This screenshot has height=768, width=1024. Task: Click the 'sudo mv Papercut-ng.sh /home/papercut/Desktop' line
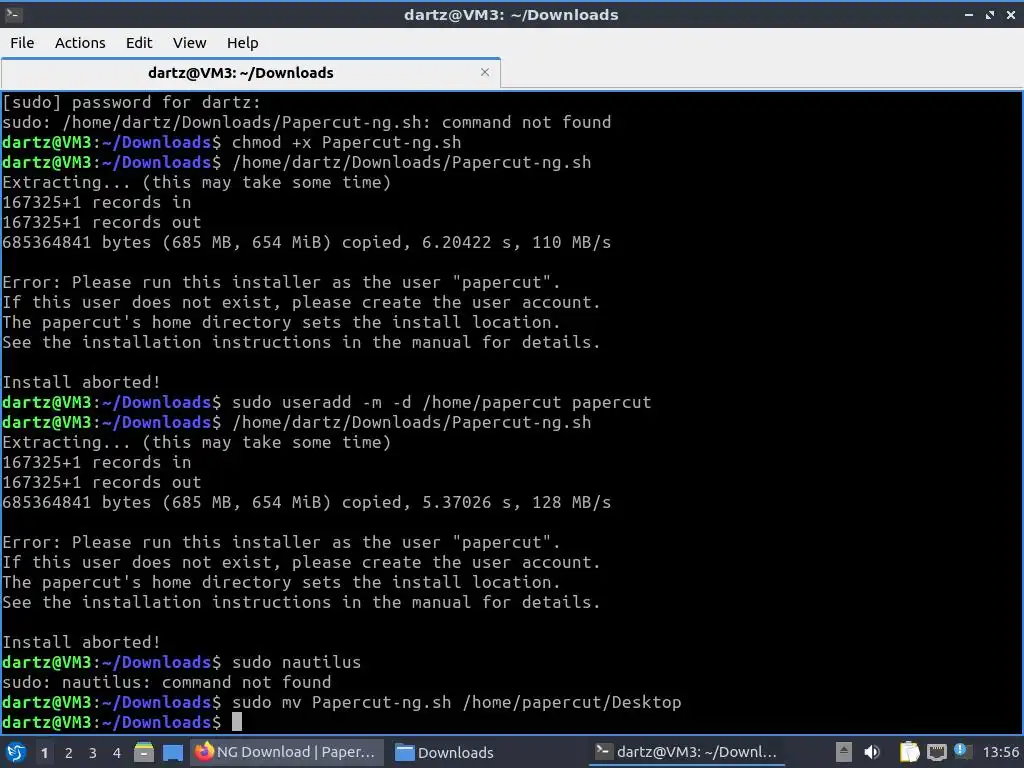point(456,703)
